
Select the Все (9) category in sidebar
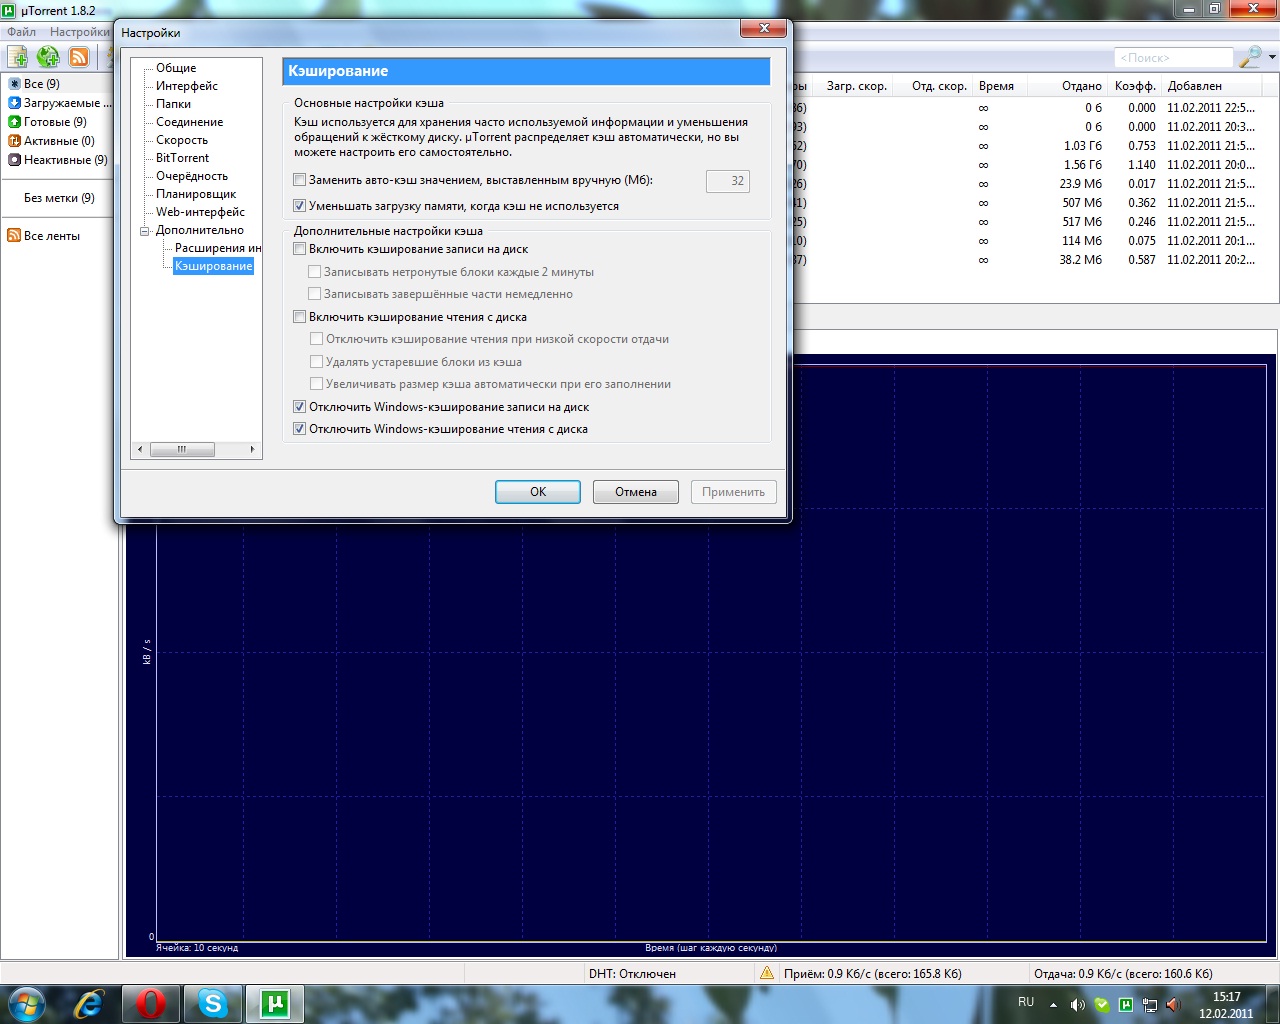click(41, 84)
